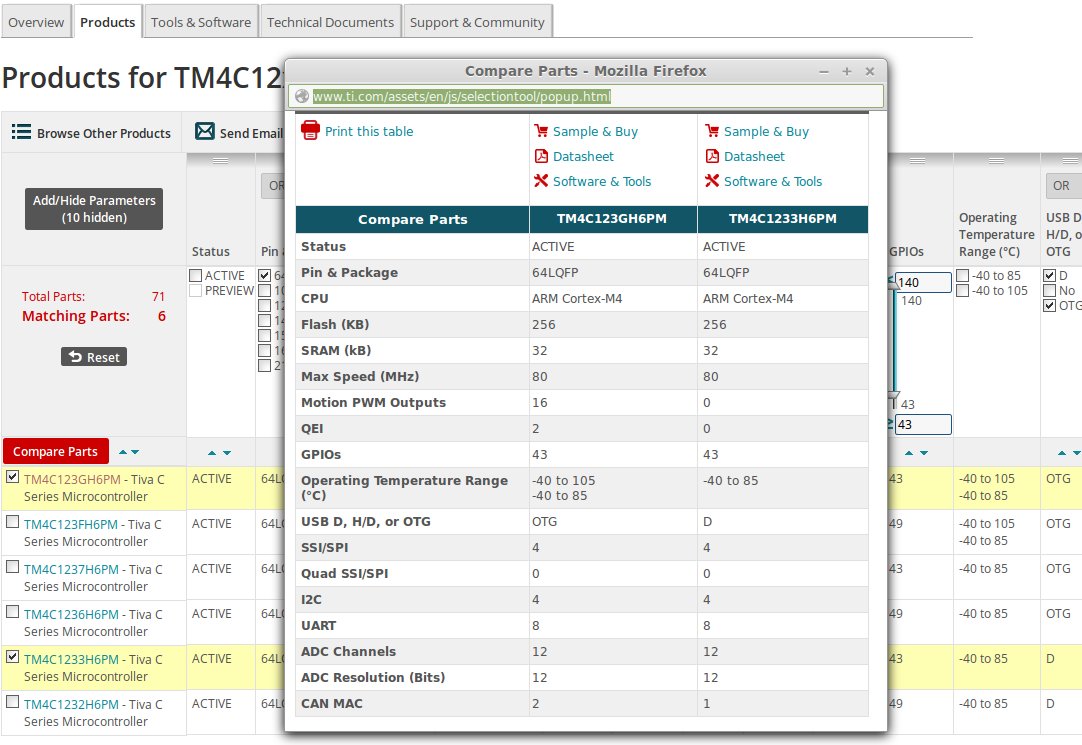
Task: Check the TM4C1237H6PM compare checkbox
Action: pos(12,566)
